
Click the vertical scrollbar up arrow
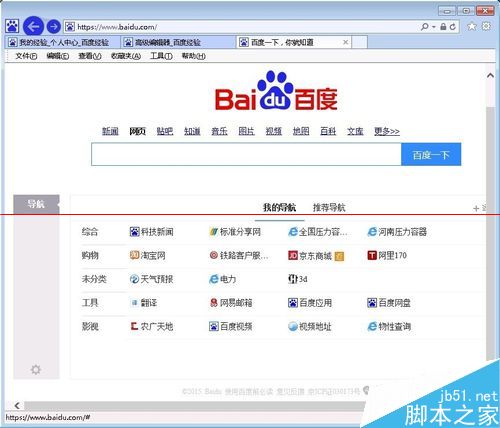(x=490, y=76)
